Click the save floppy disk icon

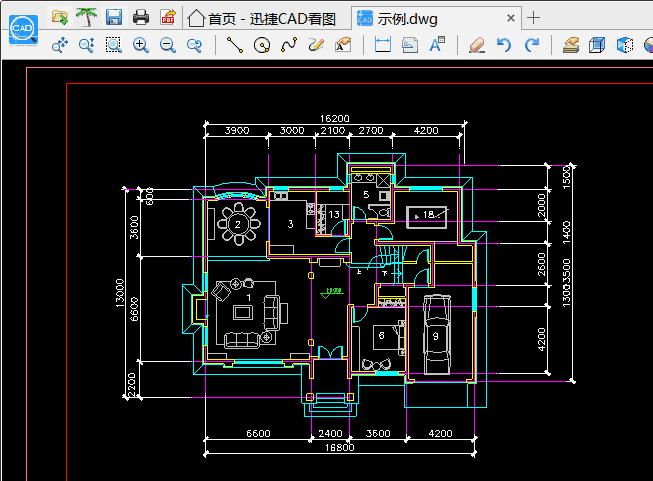coord(114,17)
